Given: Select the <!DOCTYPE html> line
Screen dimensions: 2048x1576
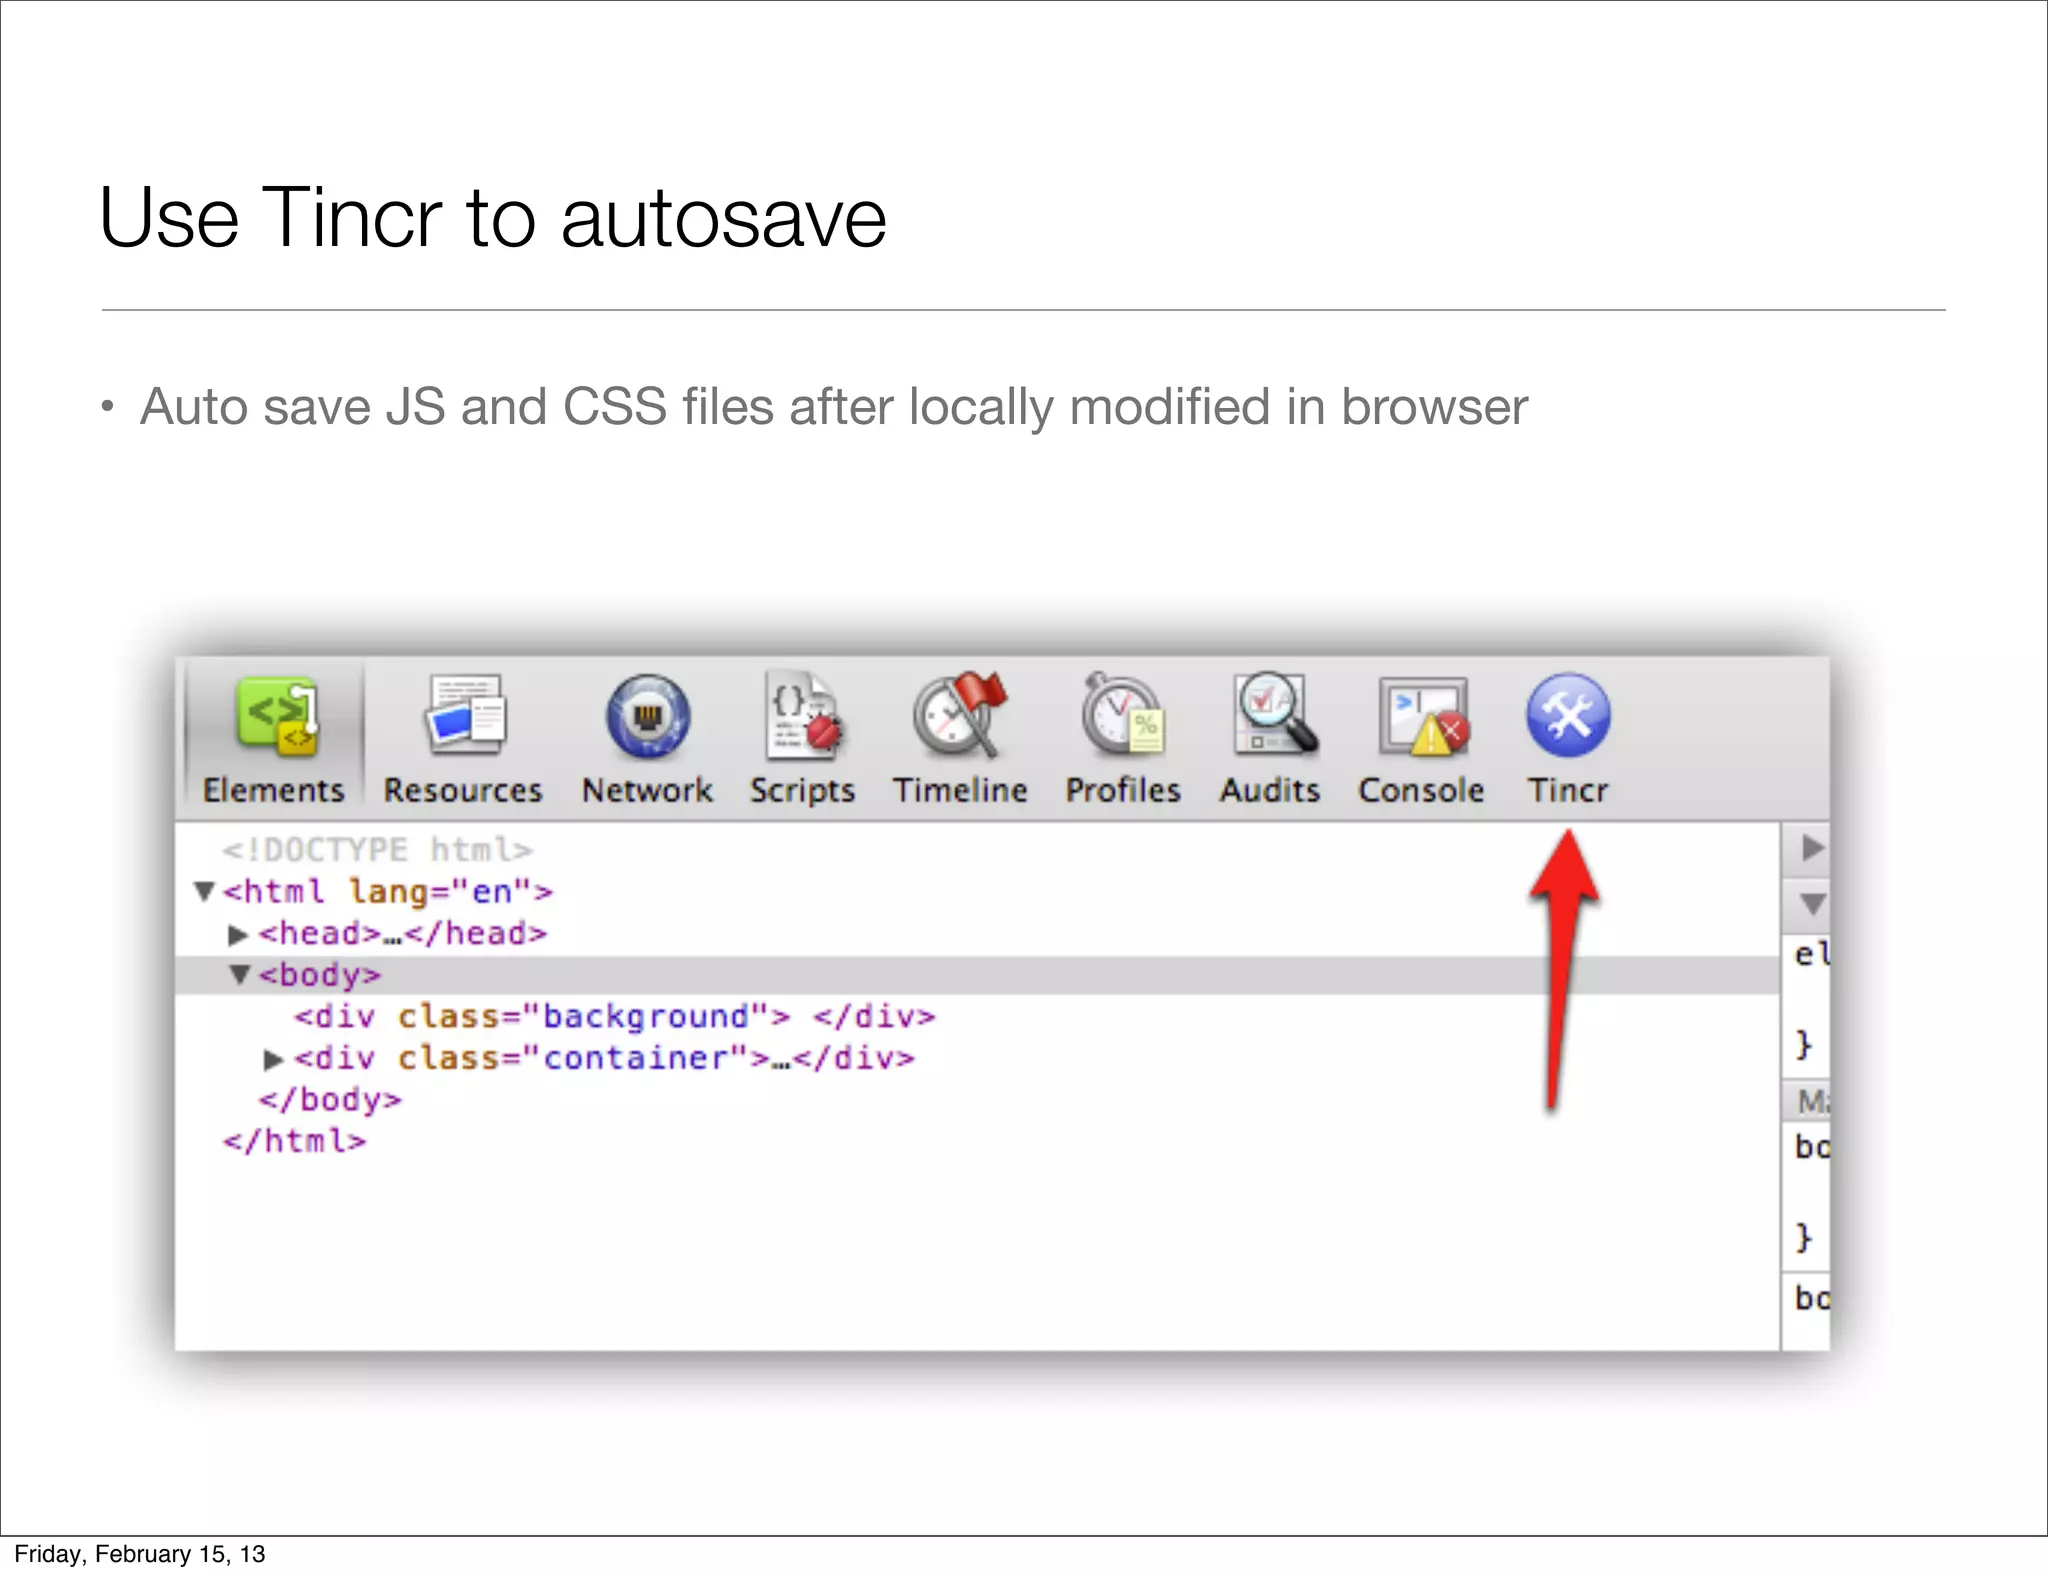Looking at the screenshot, I should [x=378, y=850].
